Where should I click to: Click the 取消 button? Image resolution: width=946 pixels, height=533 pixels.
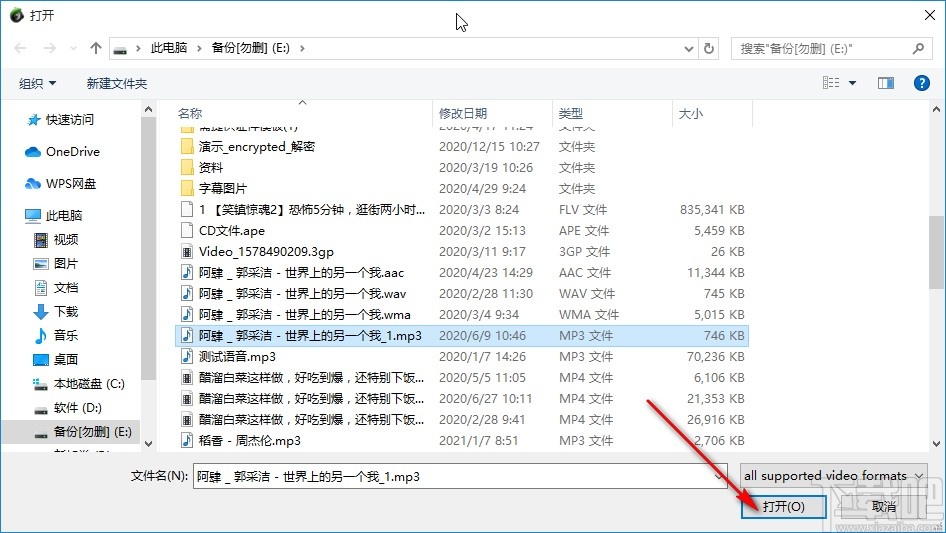883,506
